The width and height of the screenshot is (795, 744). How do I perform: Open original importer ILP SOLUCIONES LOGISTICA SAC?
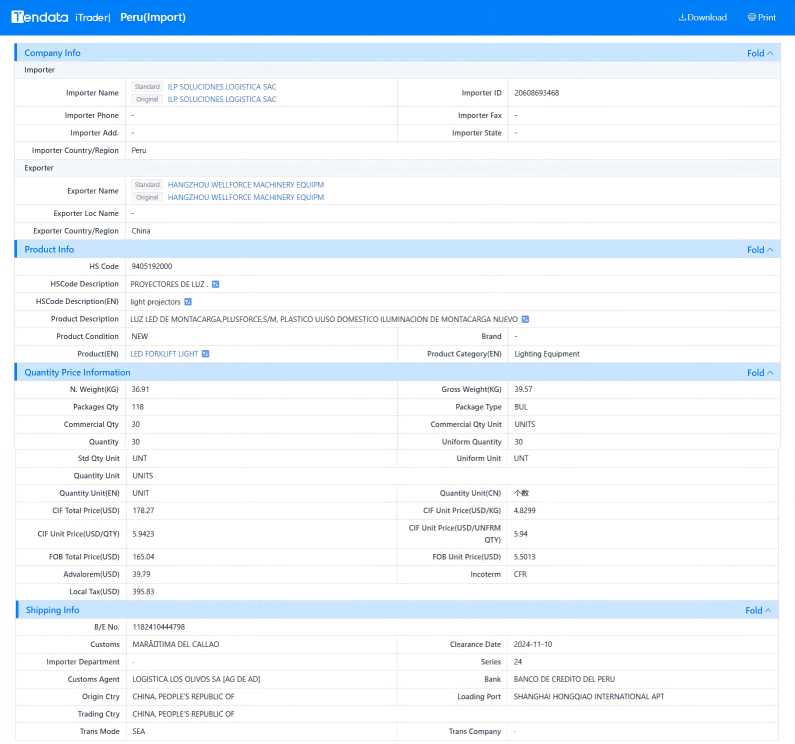pyautogui.click(x=222, y=99)
